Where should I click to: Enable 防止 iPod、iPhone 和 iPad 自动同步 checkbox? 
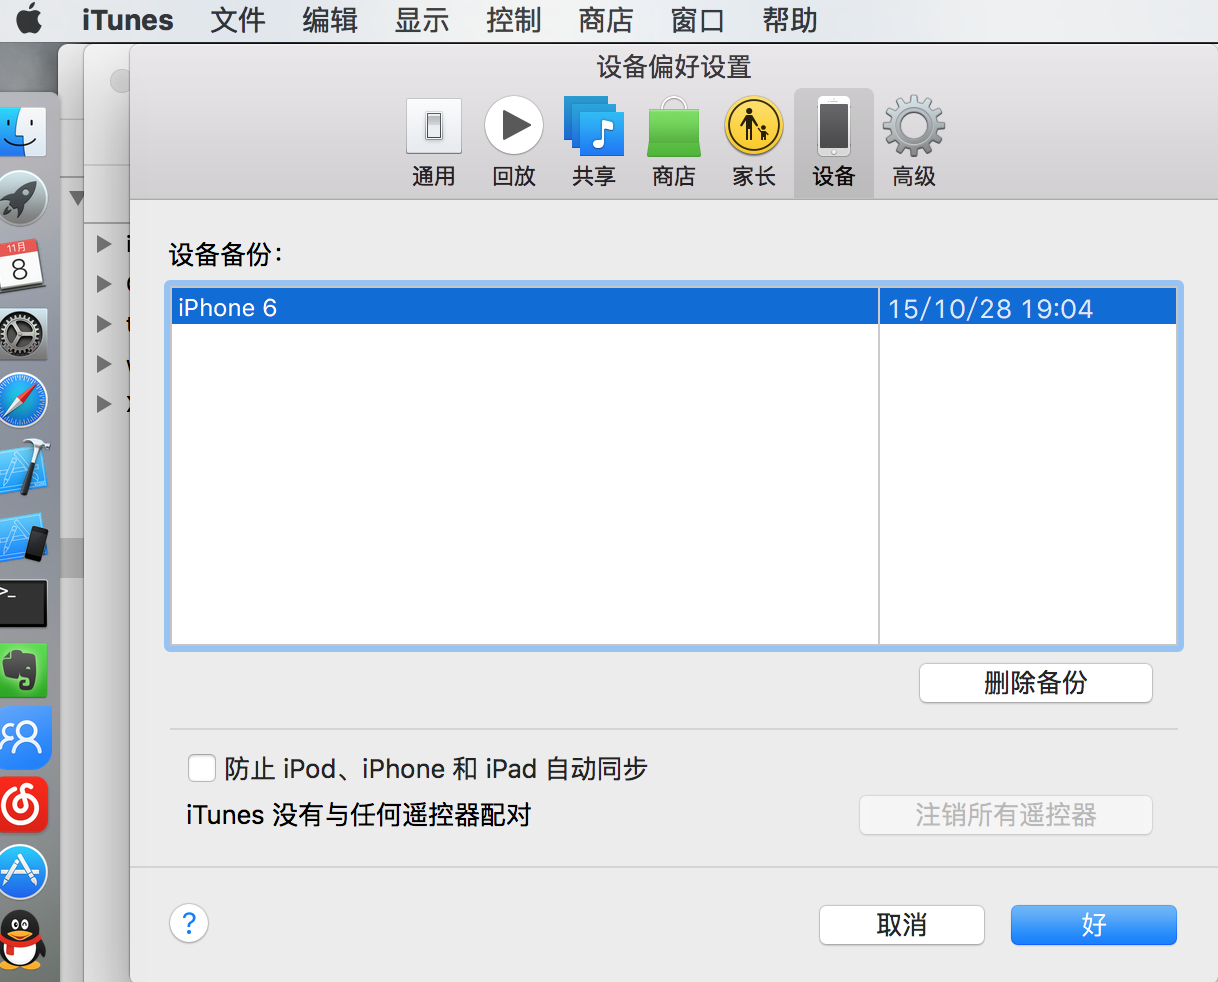pyautogui.click(x=202, y=768)
